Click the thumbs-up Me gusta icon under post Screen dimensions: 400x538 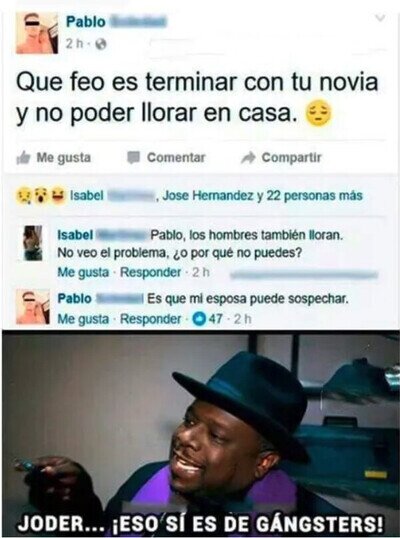[x=23, y=158]
